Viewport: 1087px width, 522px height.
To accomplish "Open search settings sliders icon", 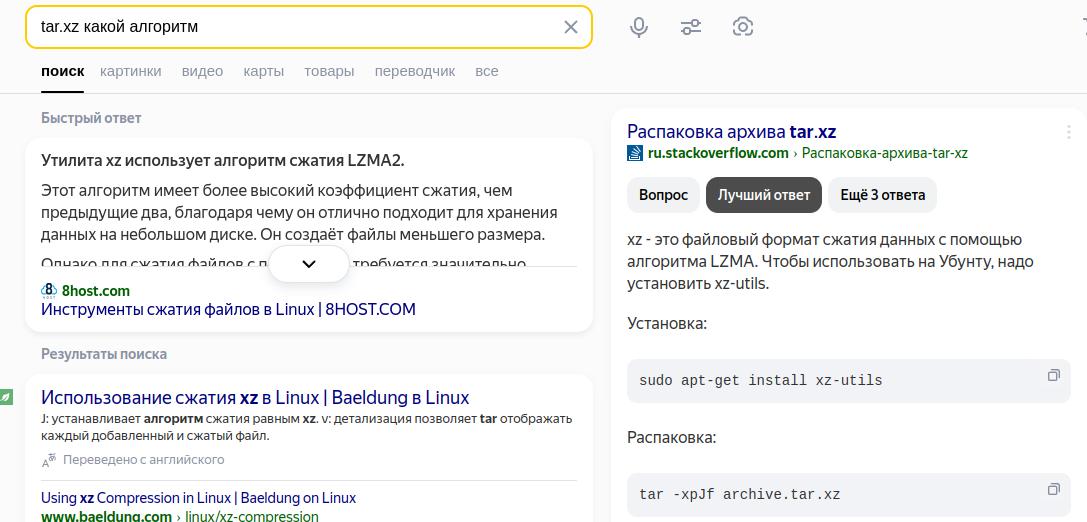I will tap(691, 27).
